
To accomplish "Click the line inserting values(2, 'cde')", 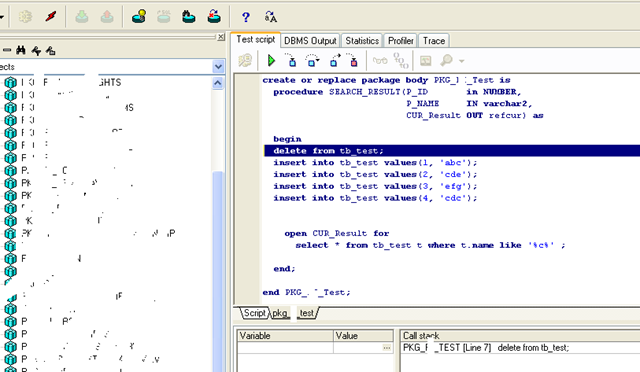I will tap(375, 174).
